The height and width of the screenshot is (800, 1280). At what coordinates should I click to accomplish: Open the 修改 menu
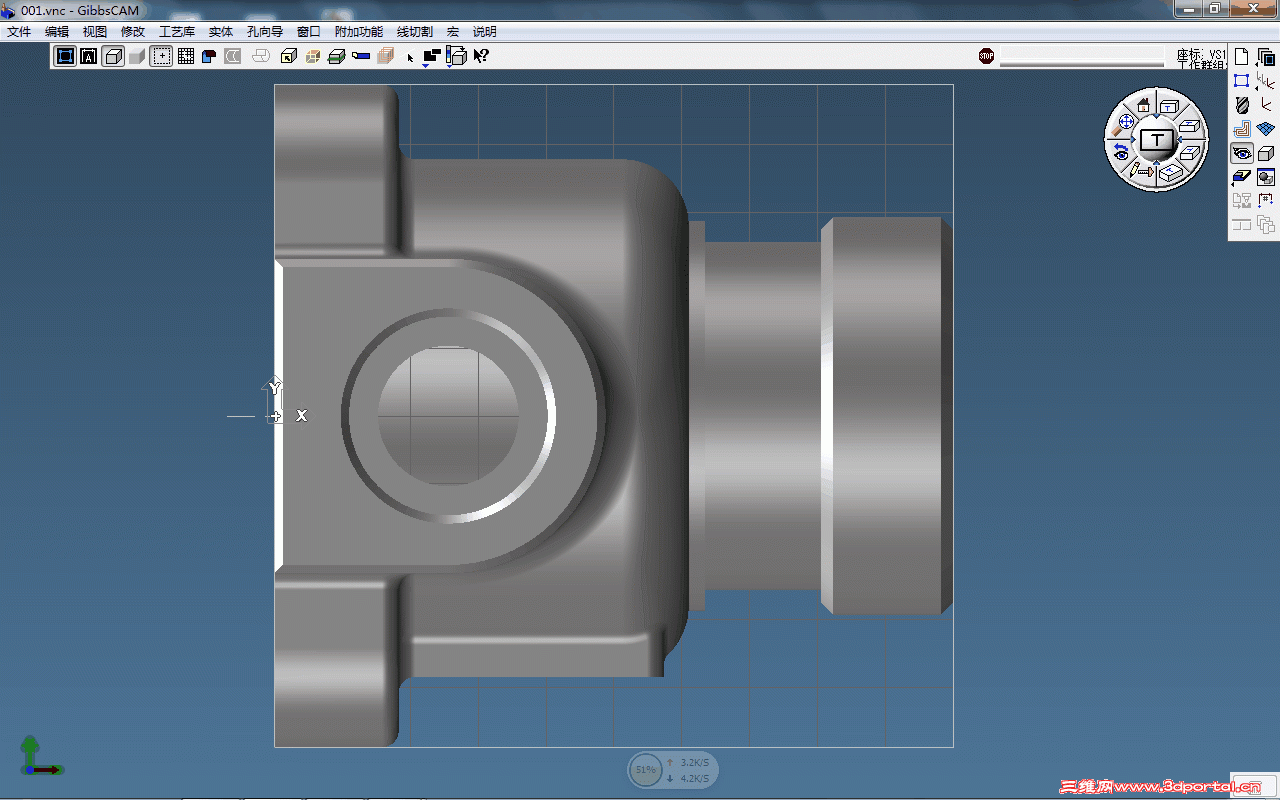tap(133, 32)
